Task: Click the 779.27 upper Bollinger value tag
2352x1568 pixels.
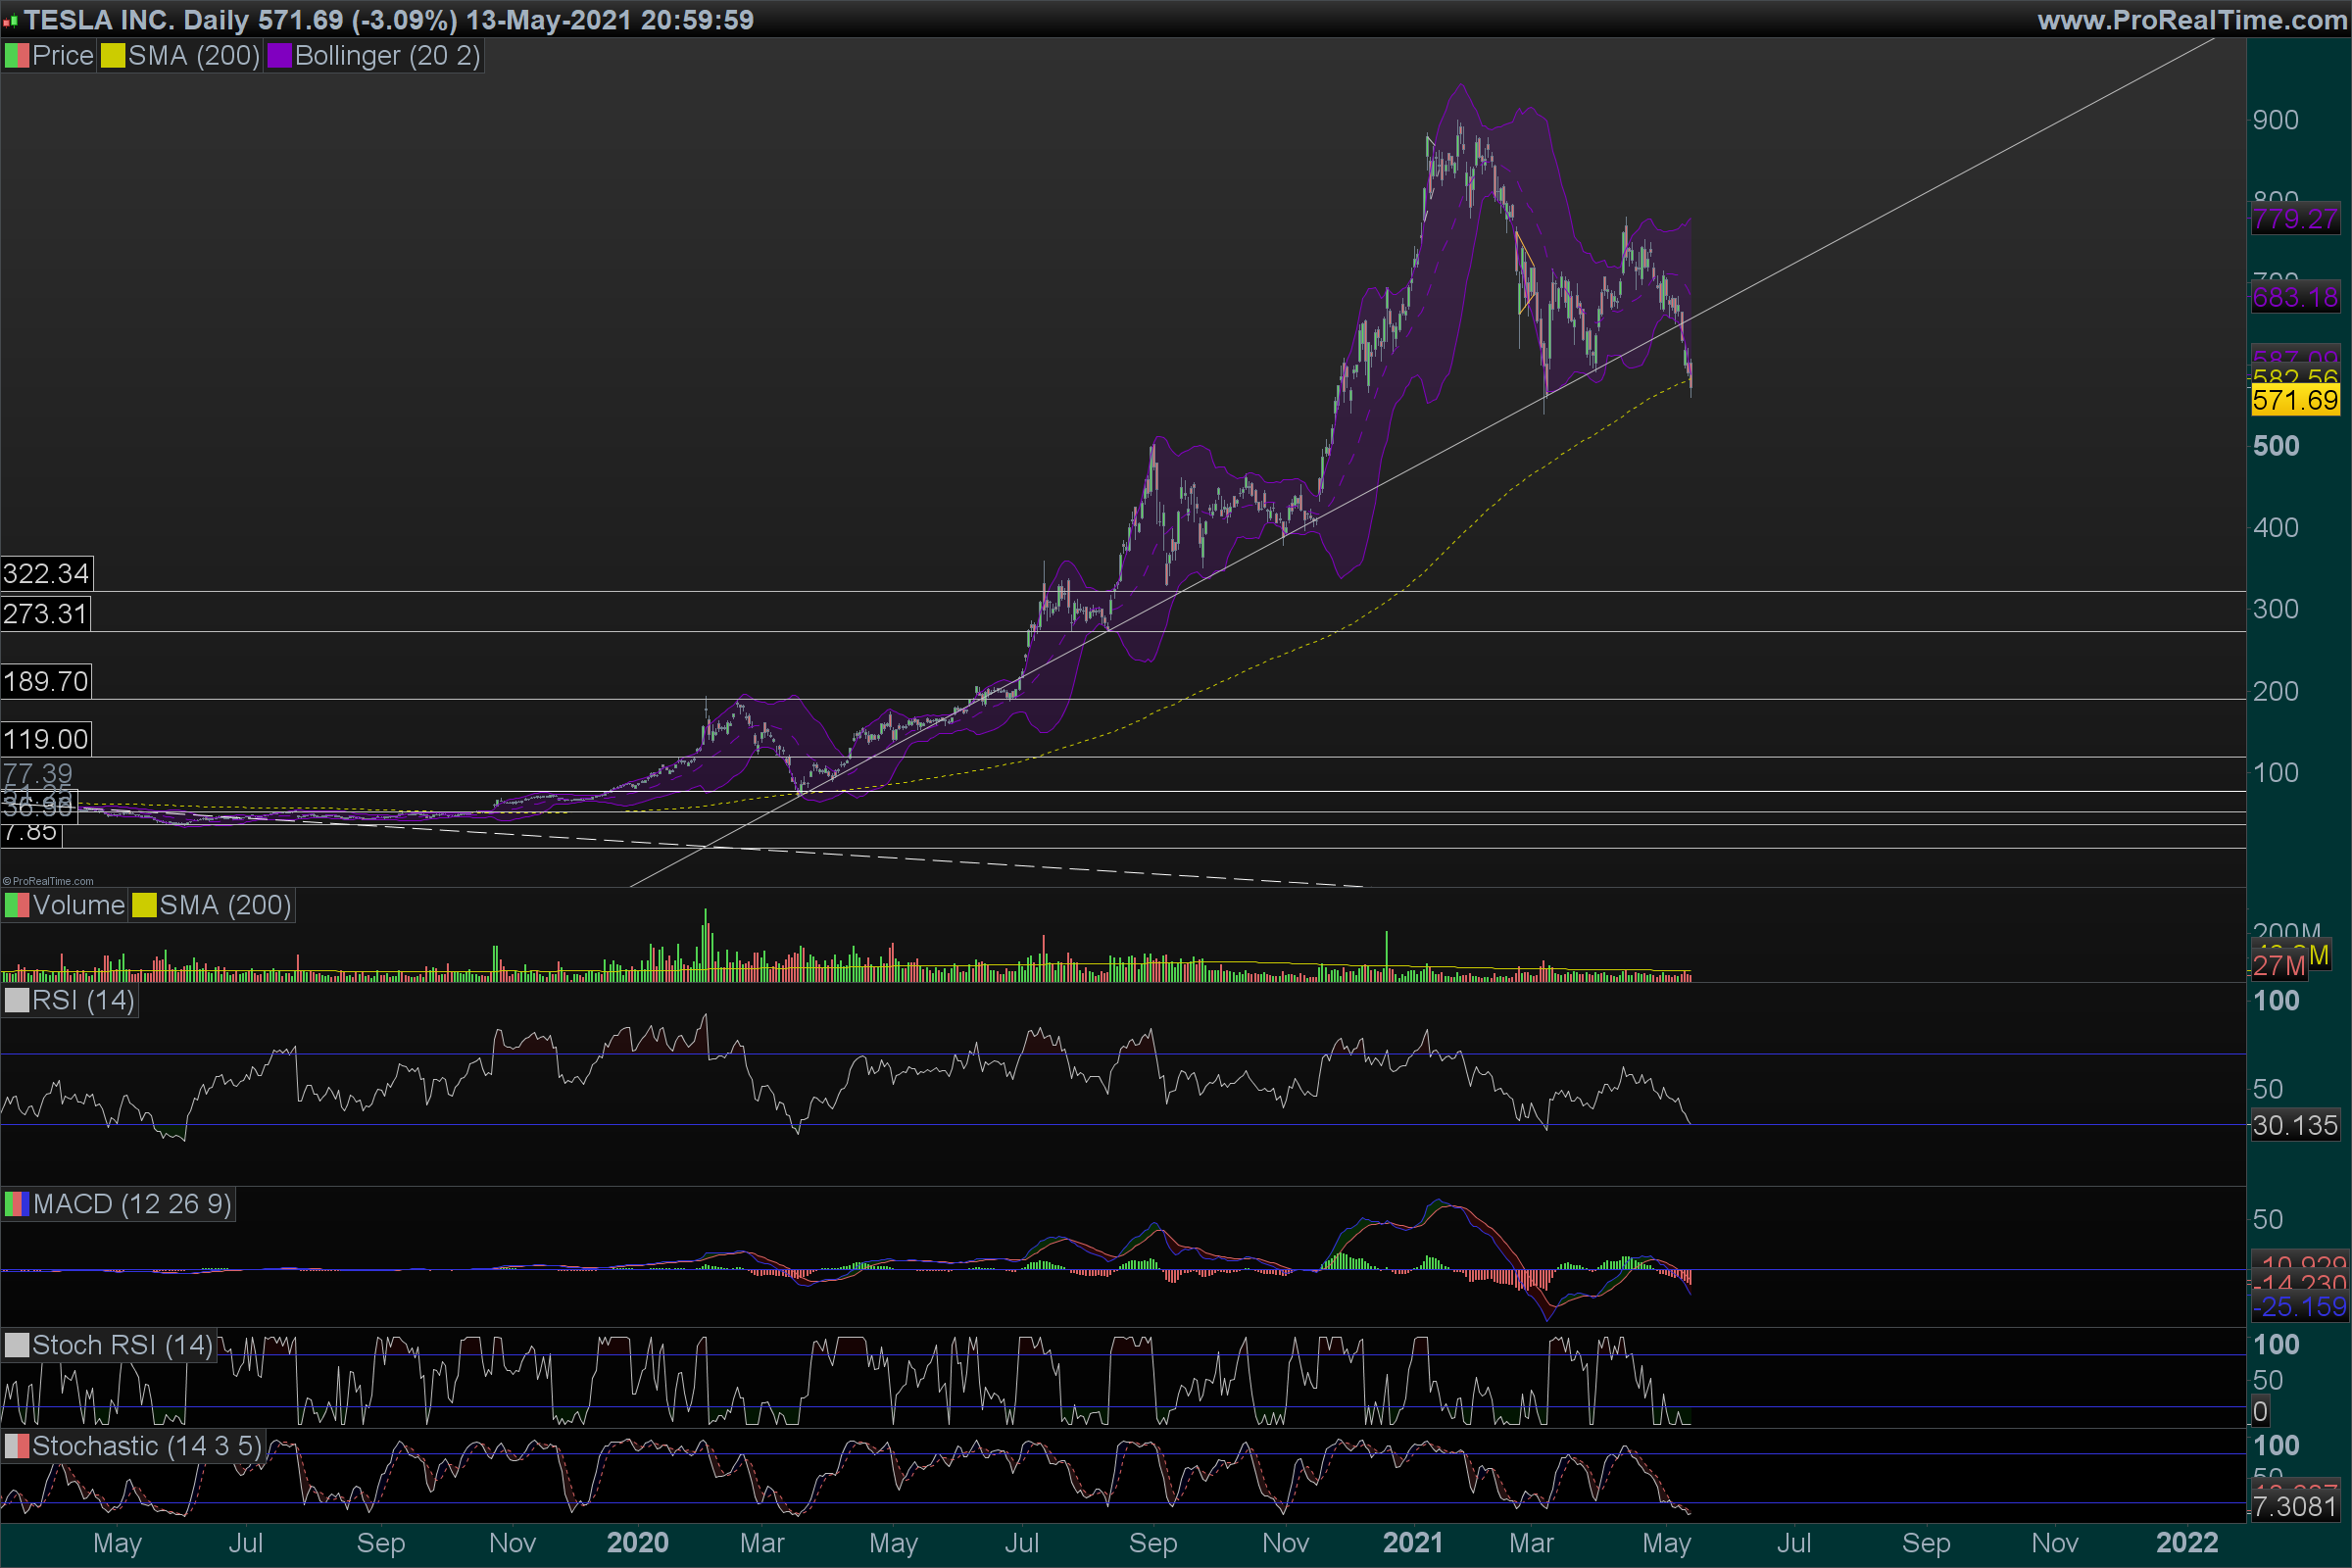Action: point(2295,219)
